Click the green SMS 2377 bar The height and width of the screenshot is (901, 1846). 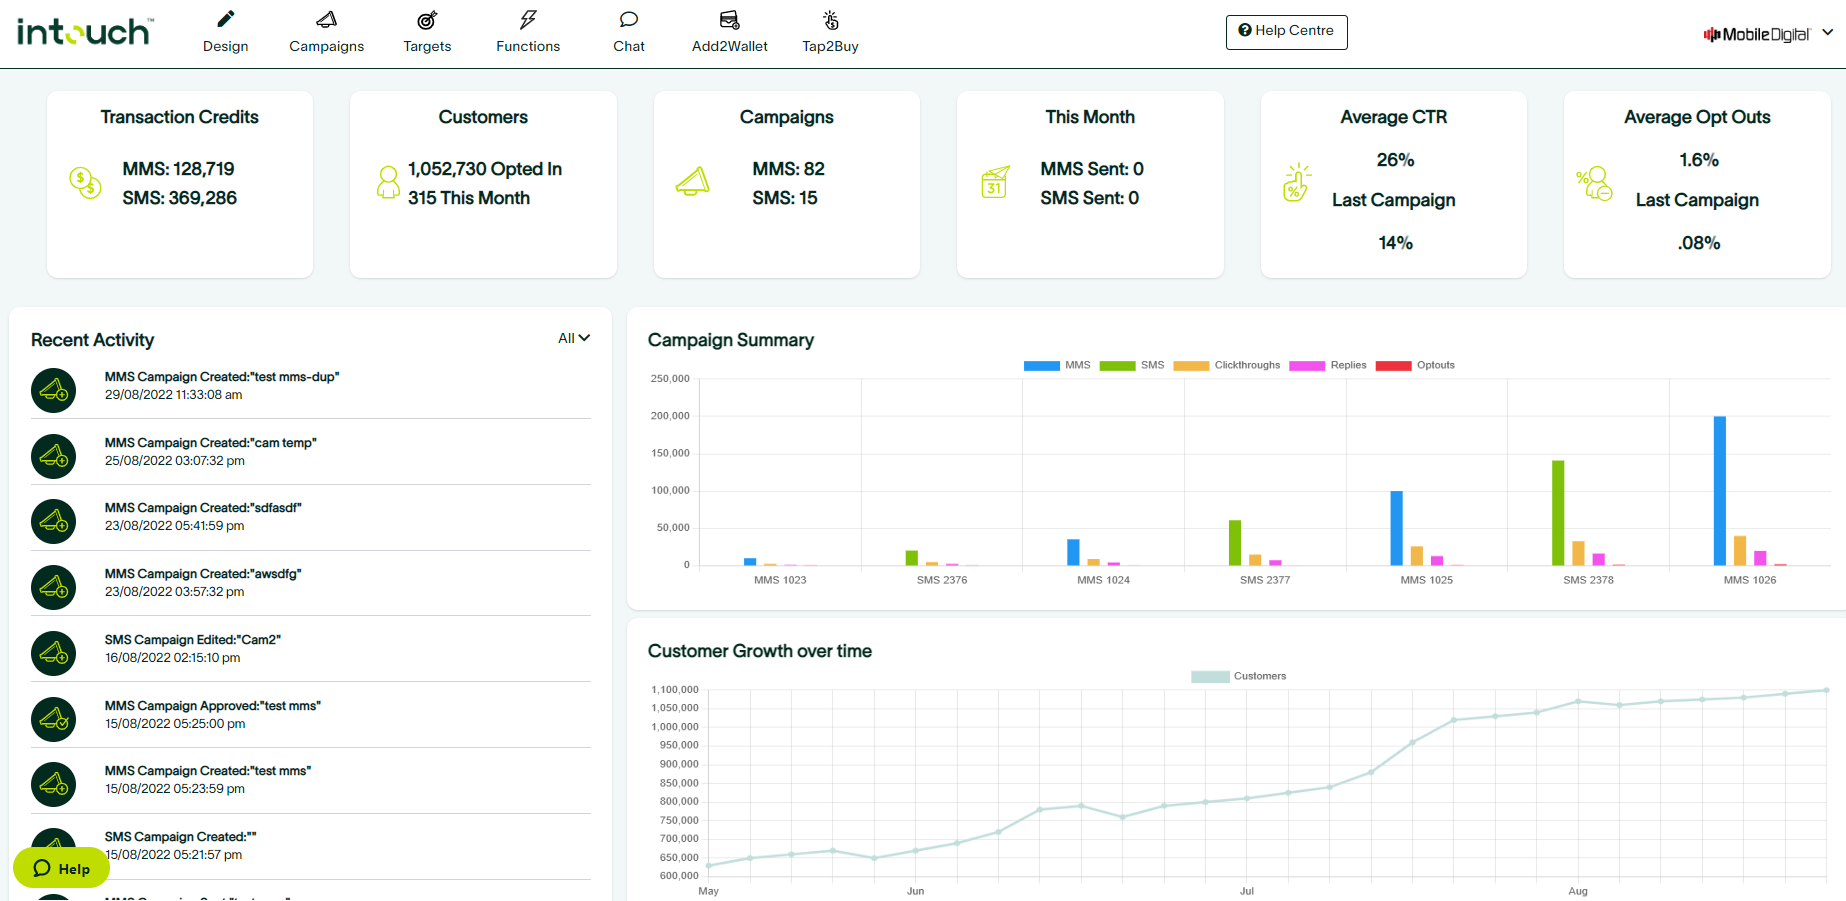1235,543
